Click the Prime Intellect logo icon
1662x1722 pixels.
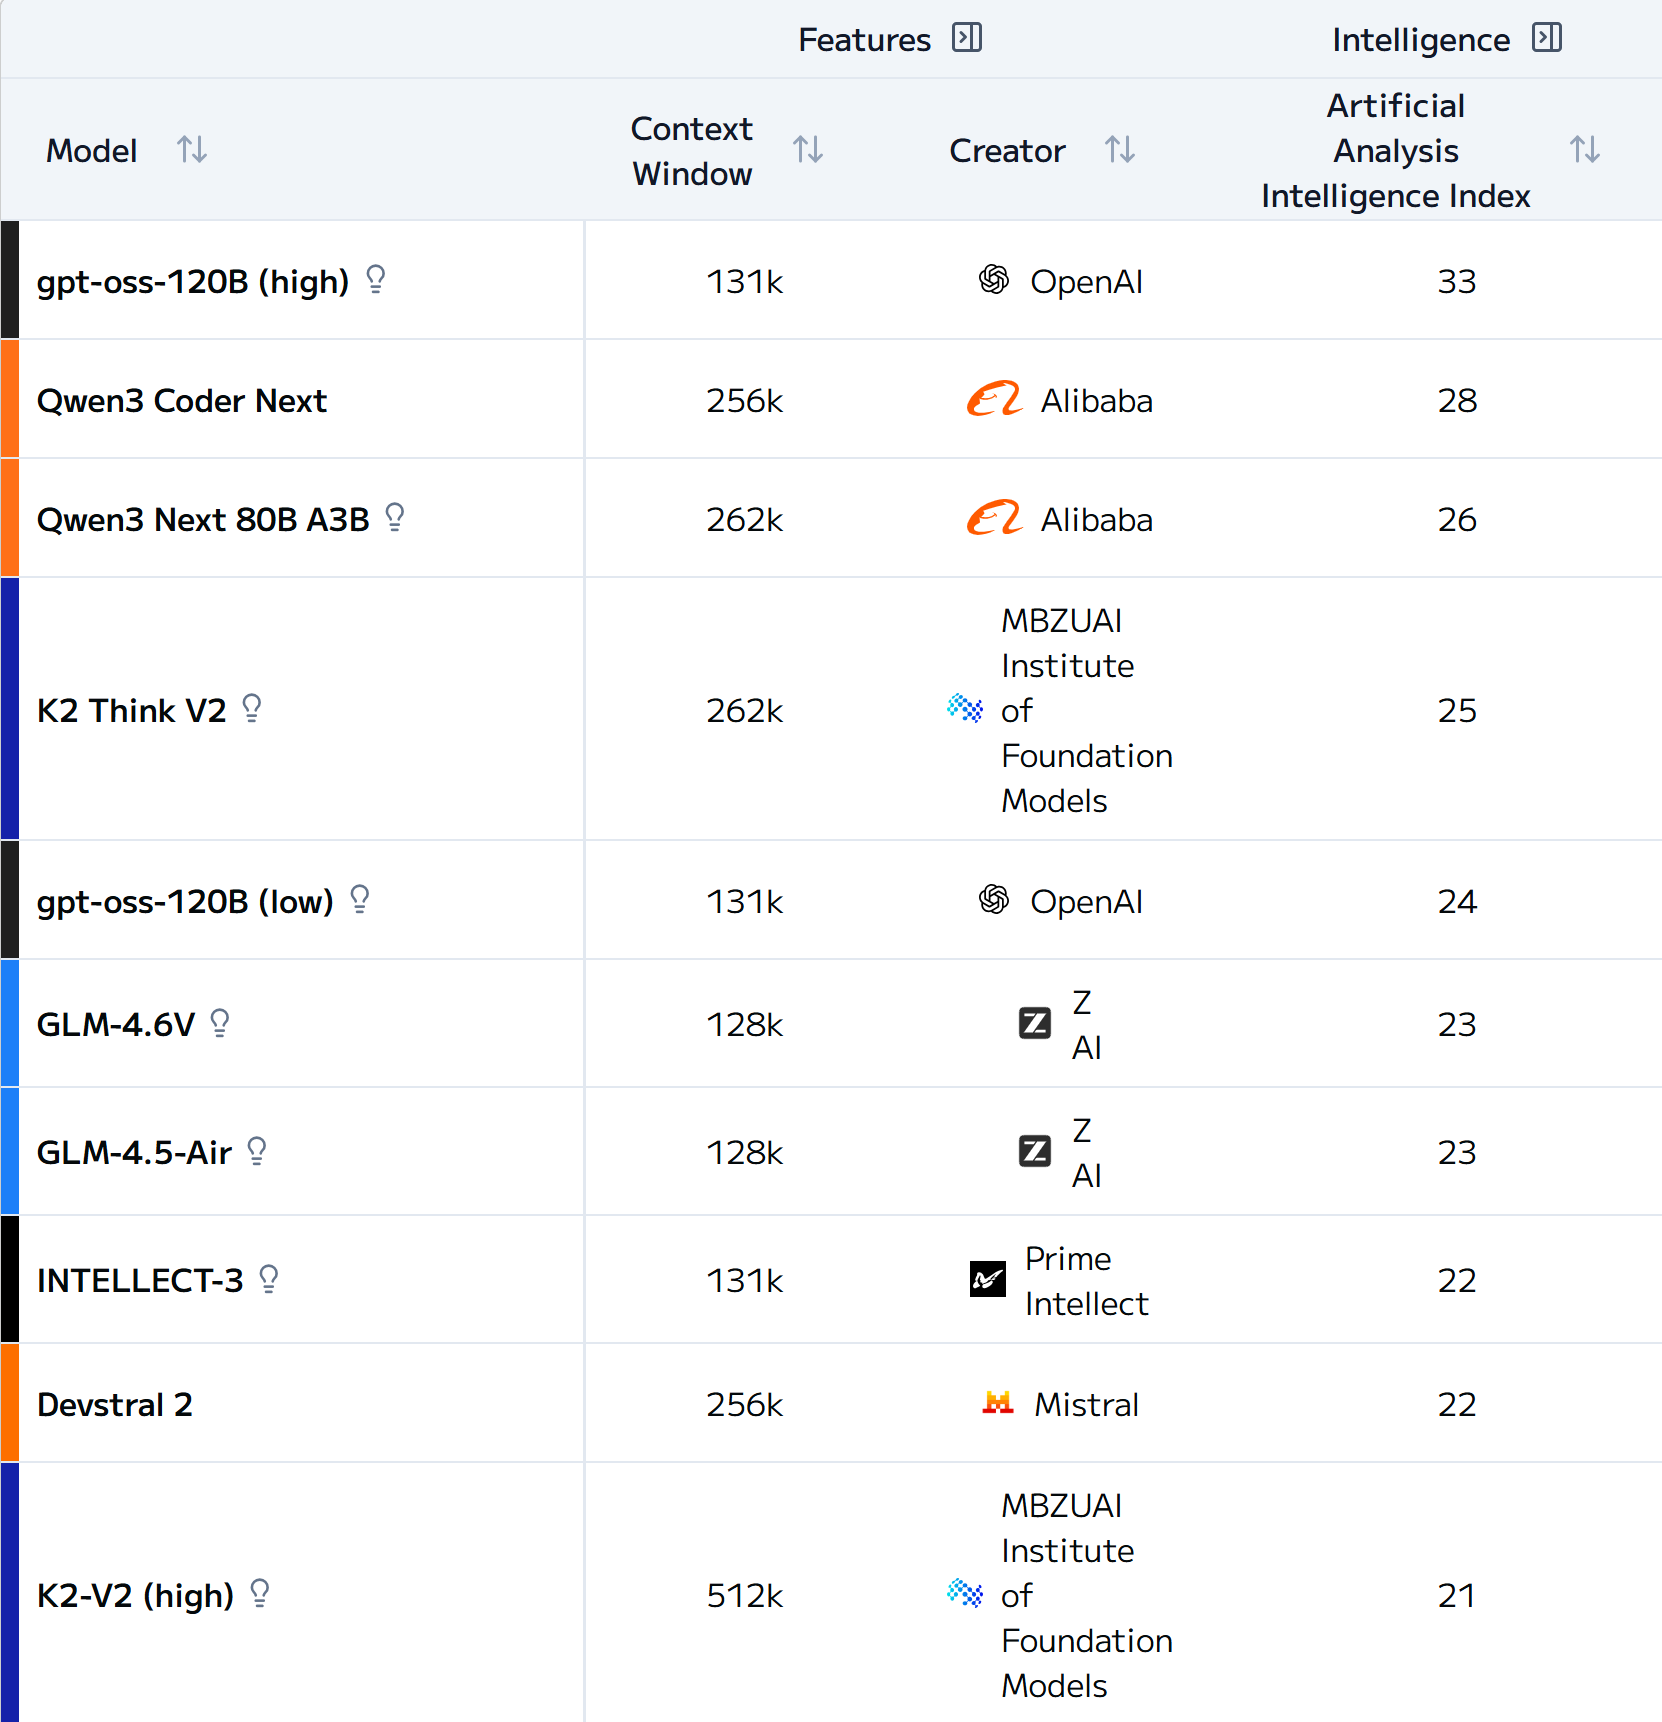(988, 1279)
